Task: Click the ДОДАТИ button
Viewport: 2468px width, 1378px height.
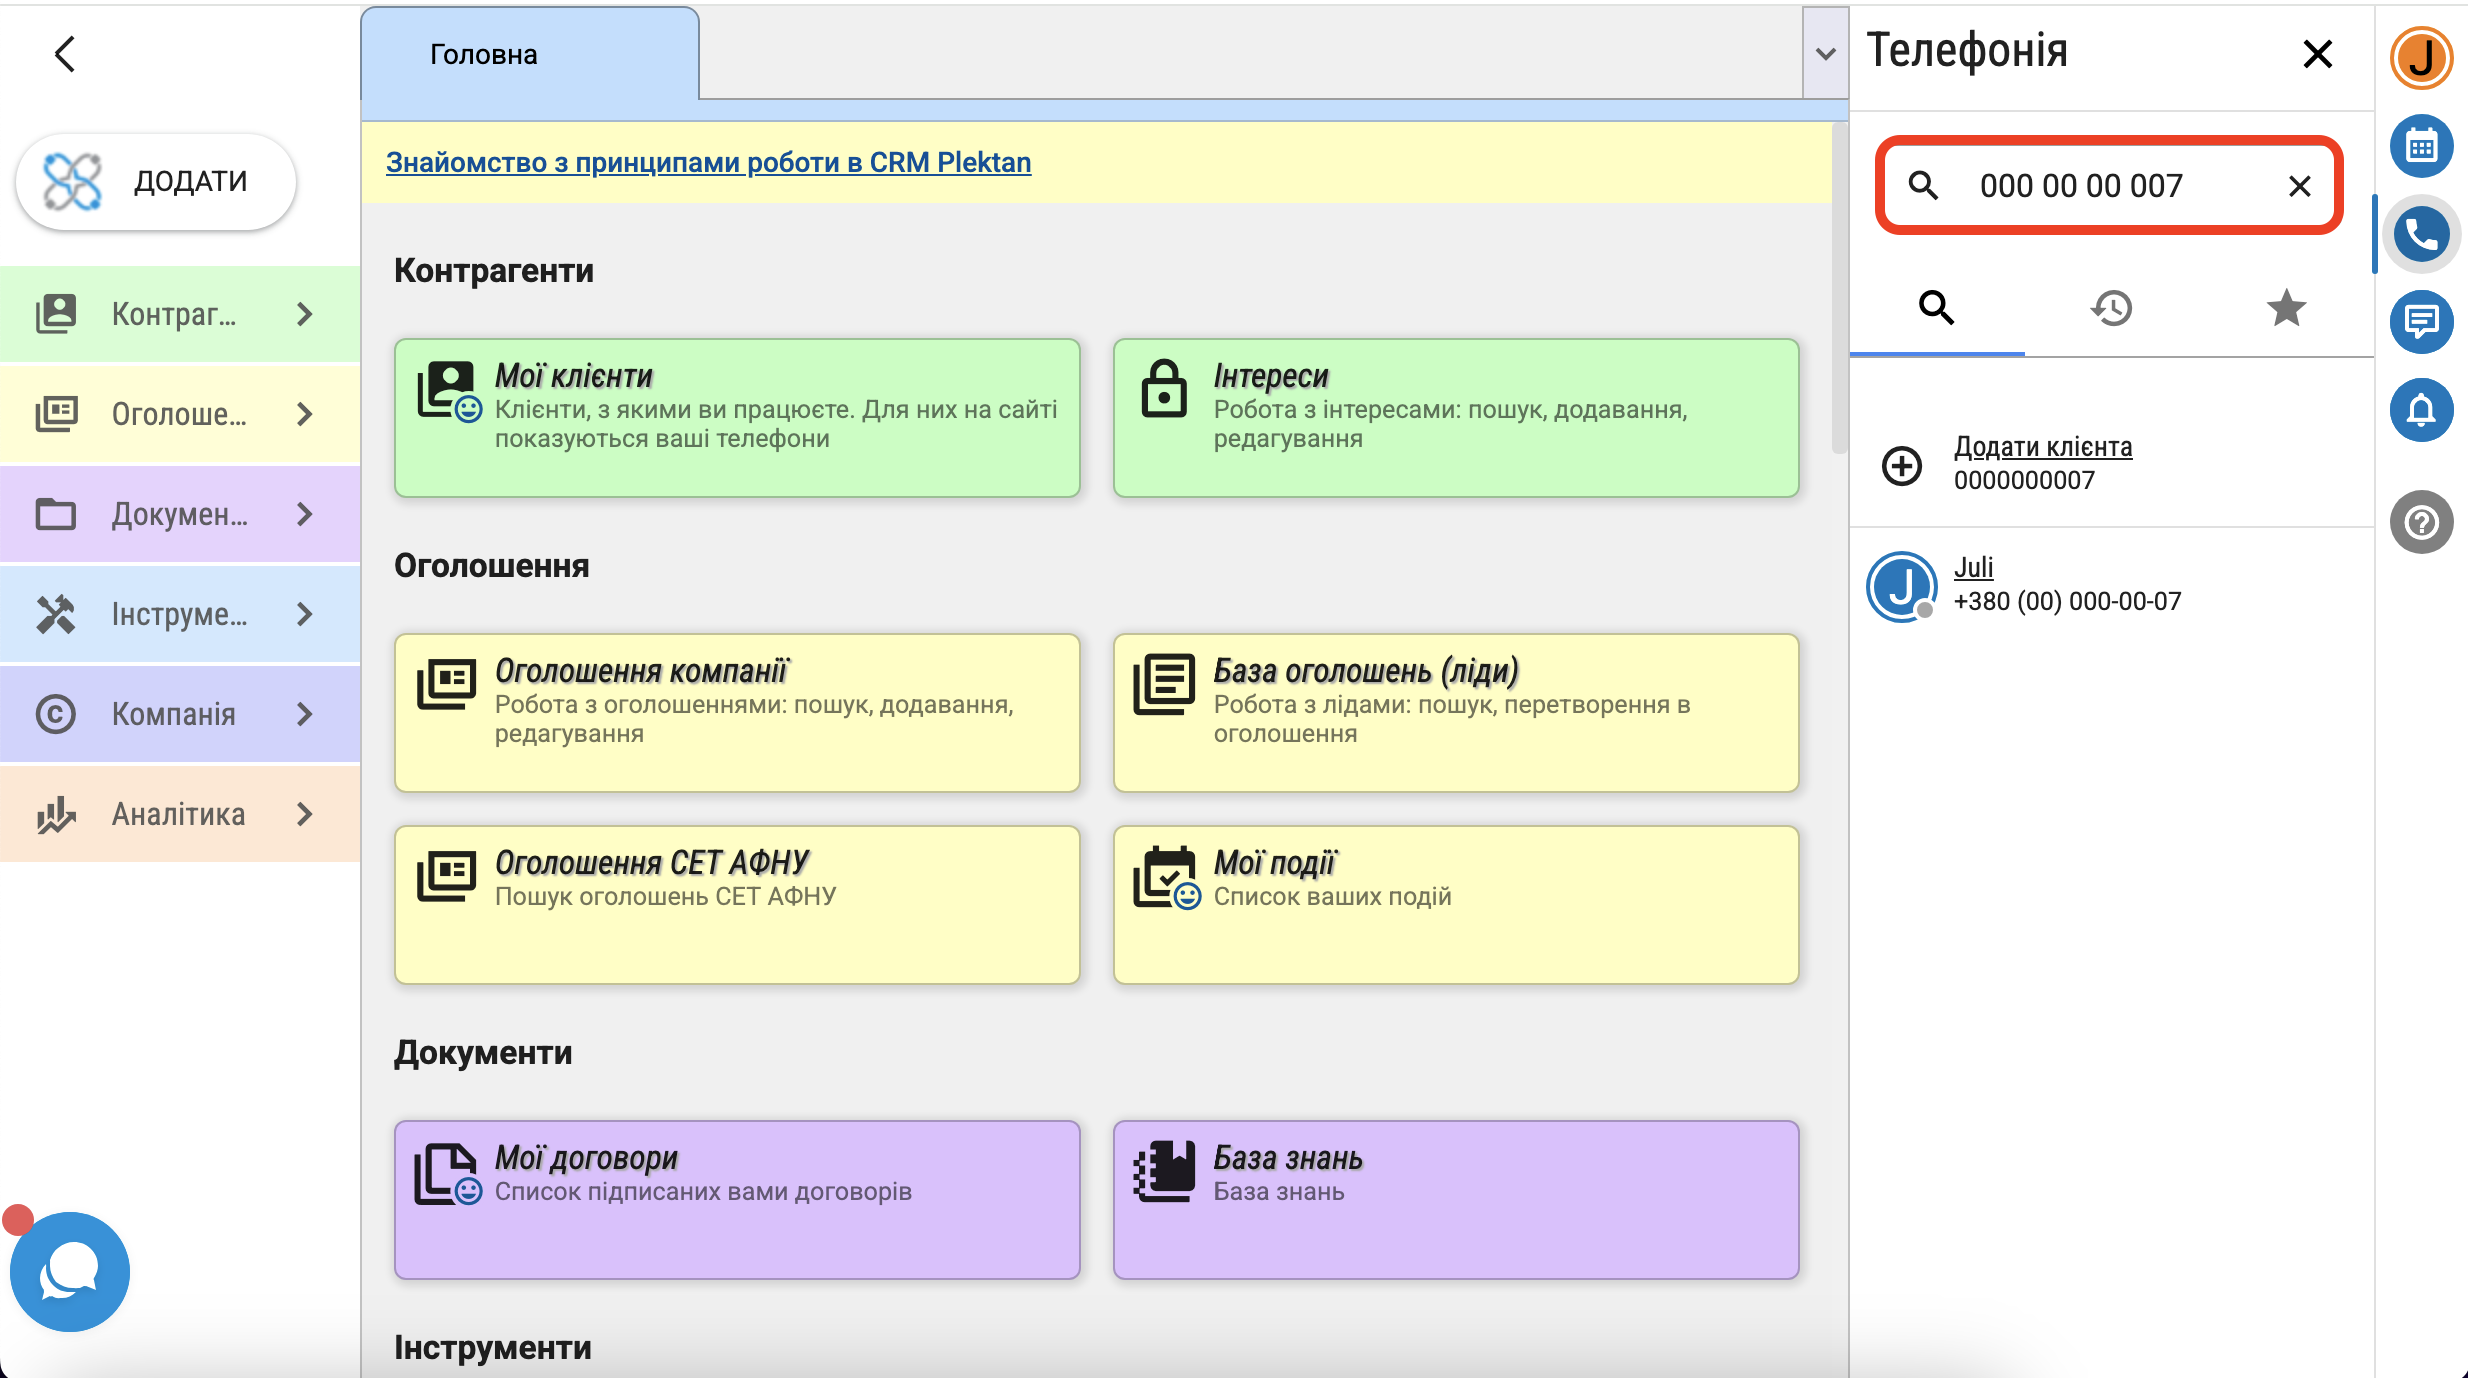Action: coord(156,181)
